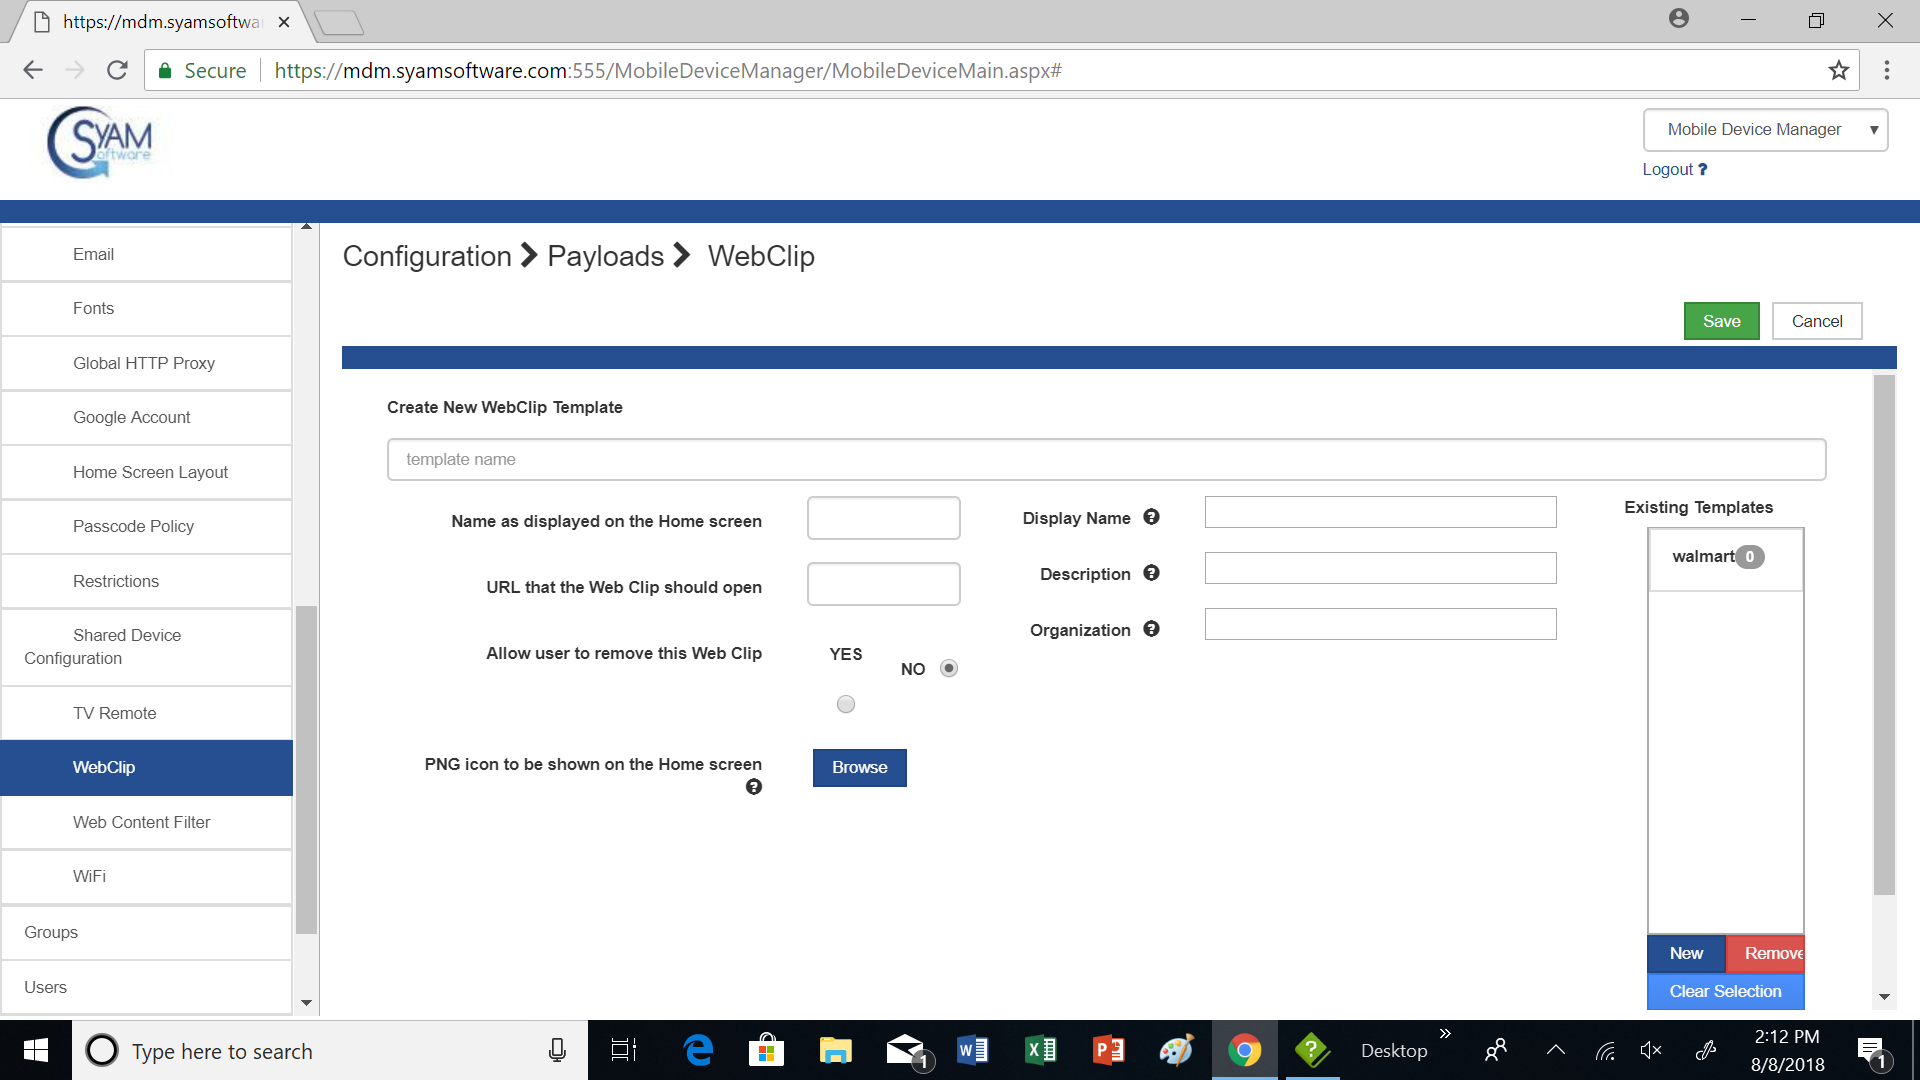Click the help icon beside Display Name

coord(1151,517)
